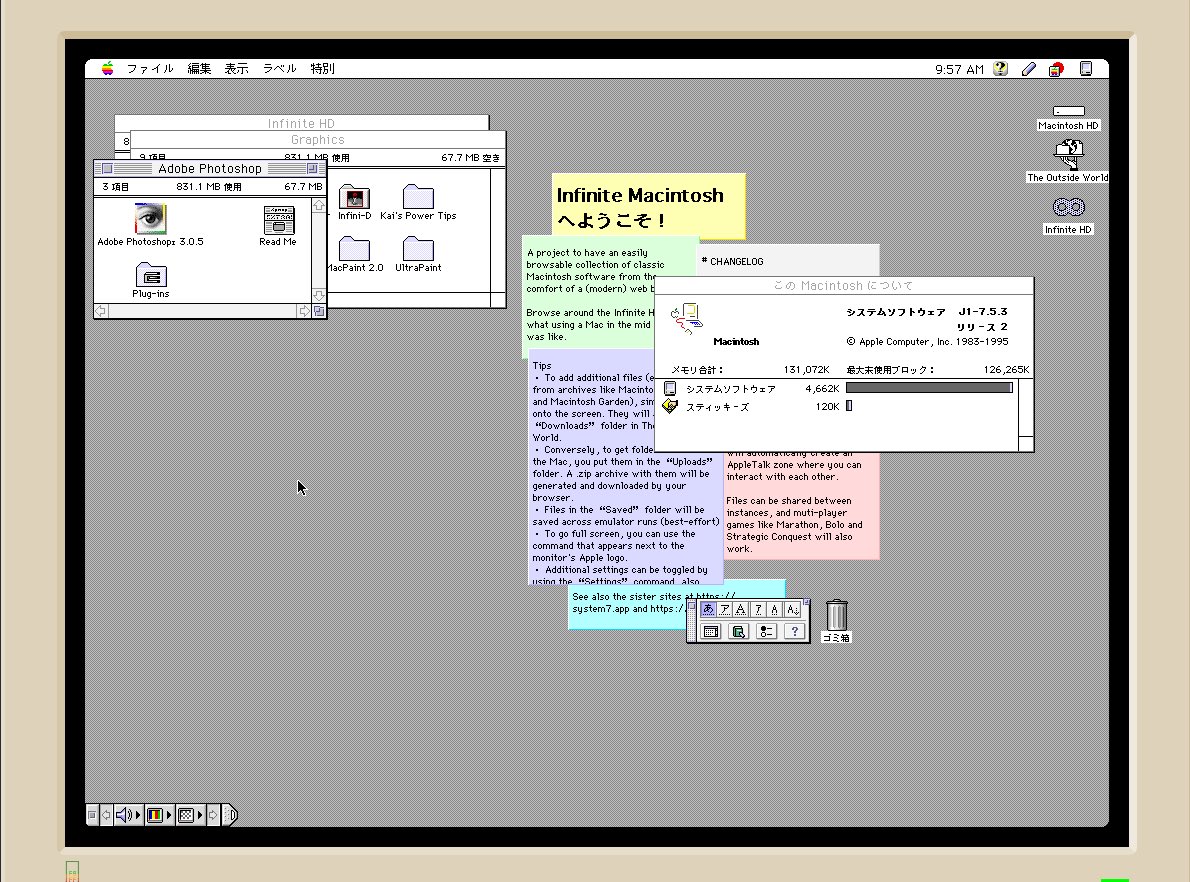Open the help question-mark menu icon
Screen dimensions: 1190x882
1000,68
